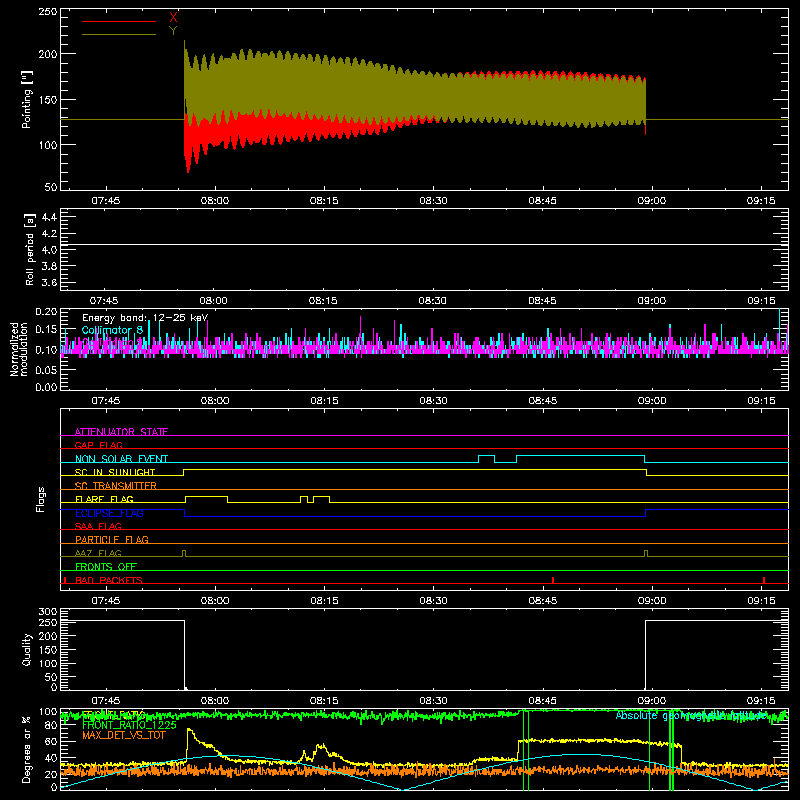The height and width of the screenshot is (800, 800).
Task: Click the 09:00 tick under Quality plot
Action: pos(652,701)
